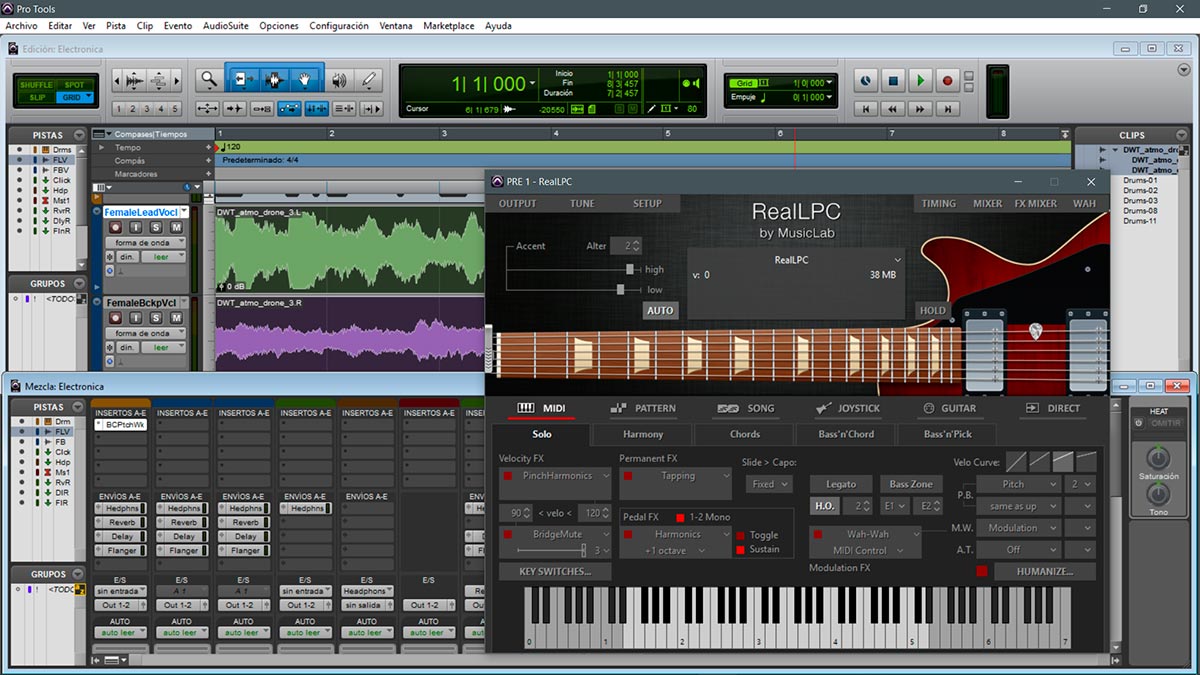Click the red Record transport button
Viewport: 1200px width, 675px height.
(x=947, y=80)
